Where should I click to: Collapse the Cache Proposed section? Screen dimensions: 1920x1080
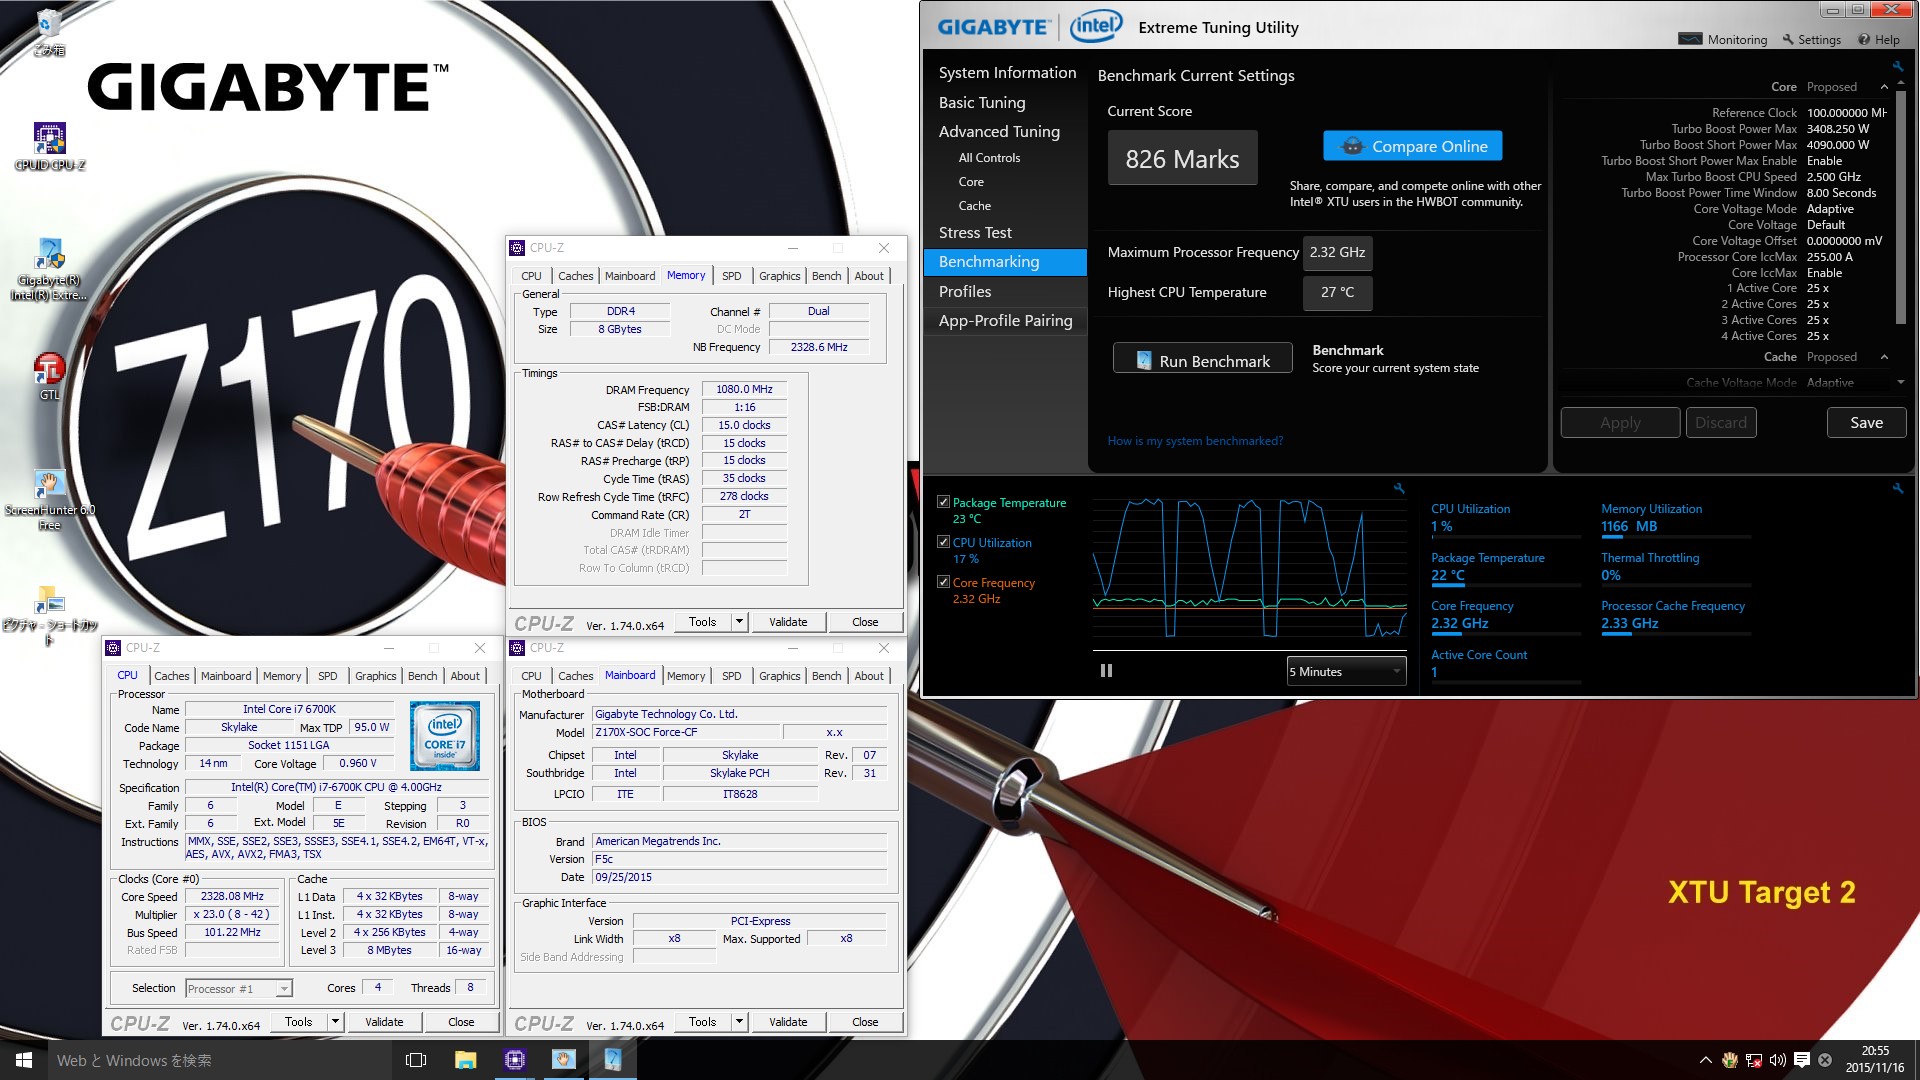pos(1884,357)
